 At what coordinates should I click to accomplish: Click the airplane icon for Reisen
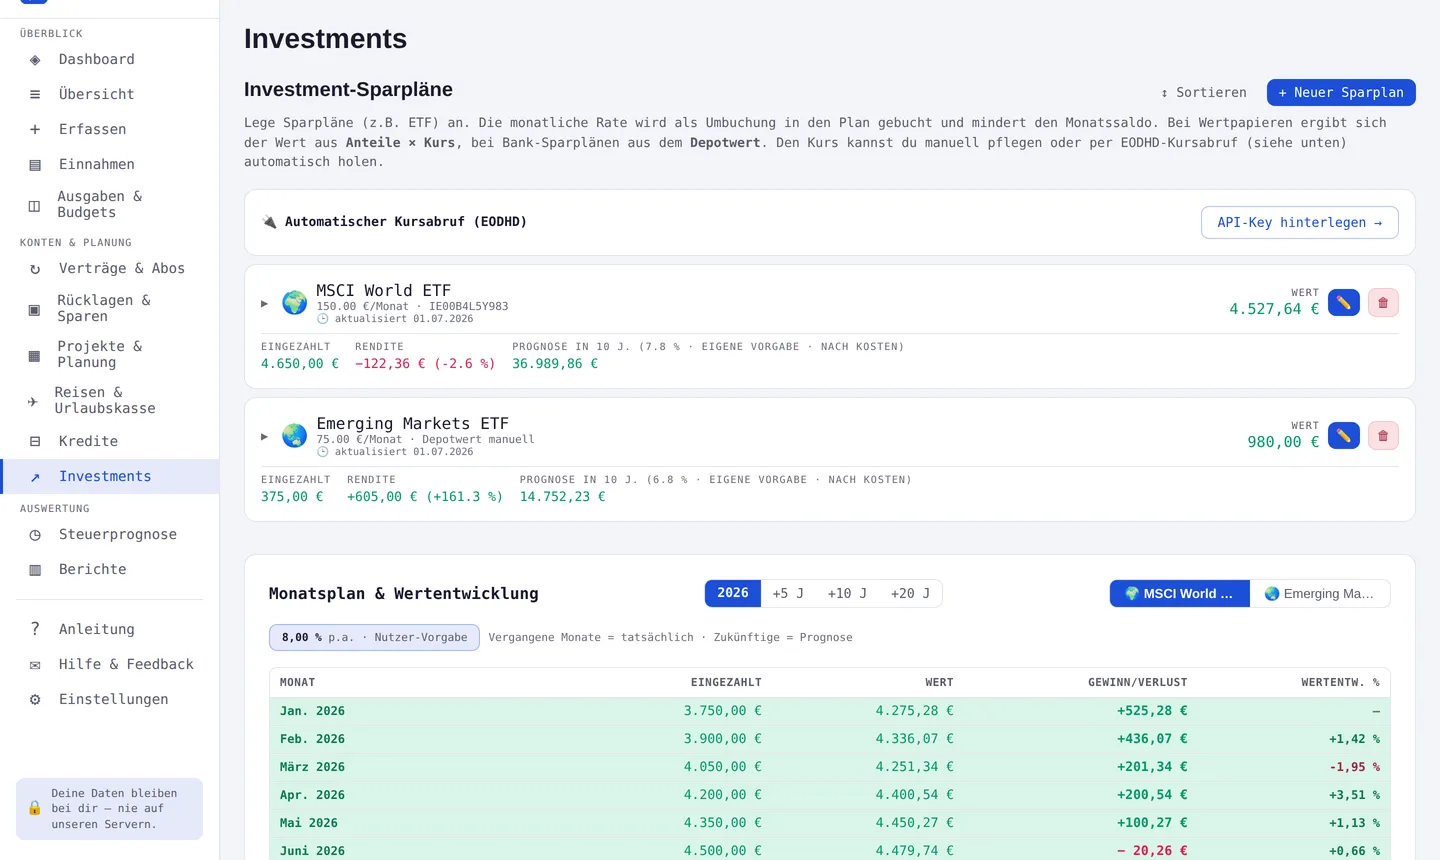33,402
